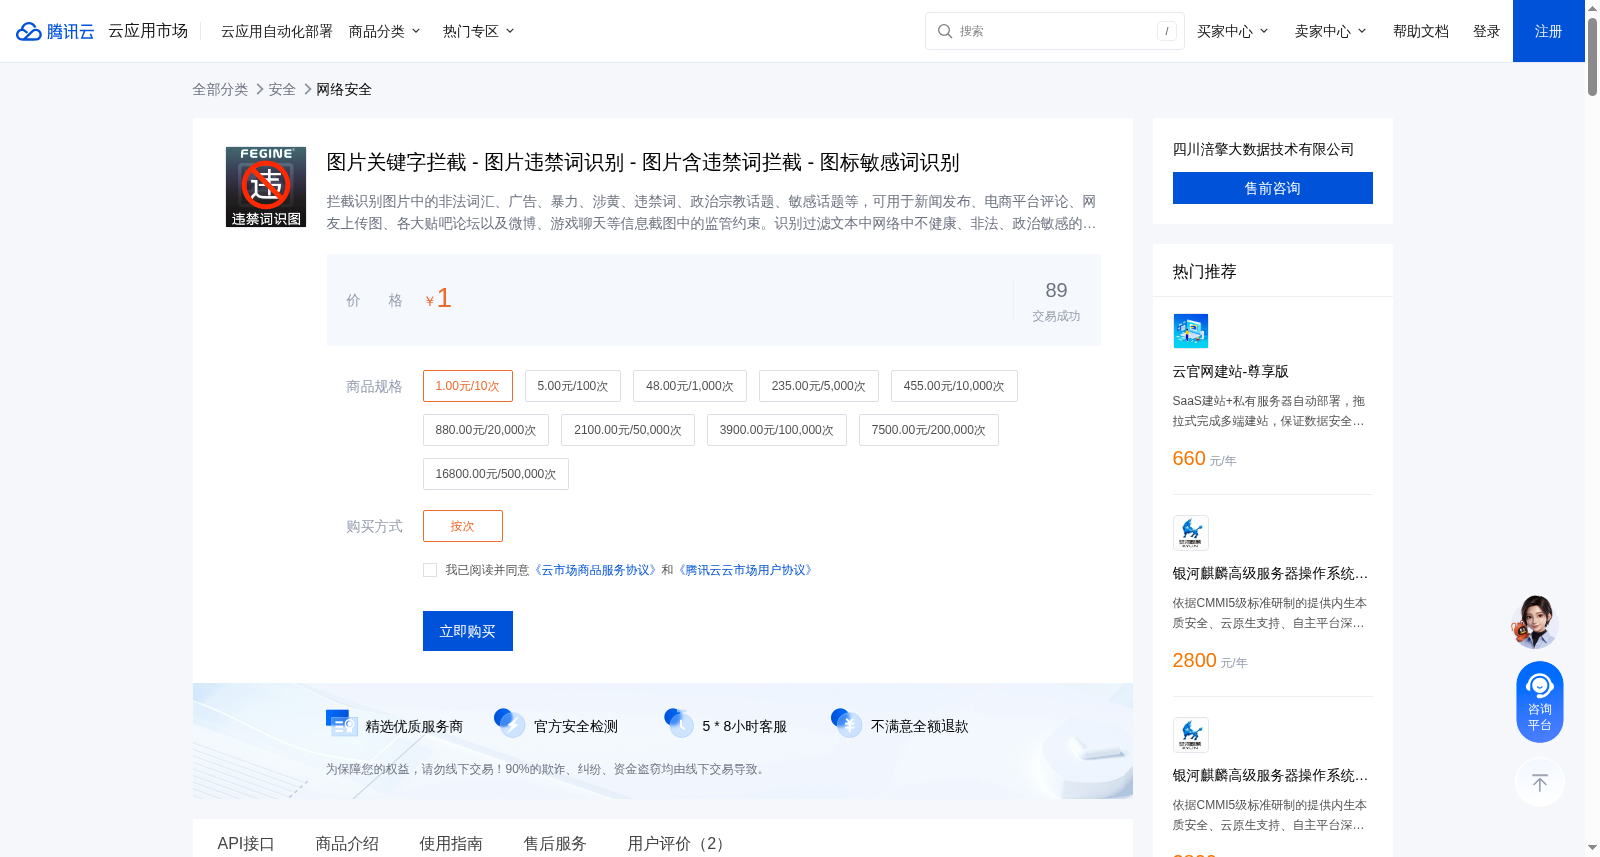
Task: Click the 不满意全额退款 icon
Action: [x=846, y=723]
